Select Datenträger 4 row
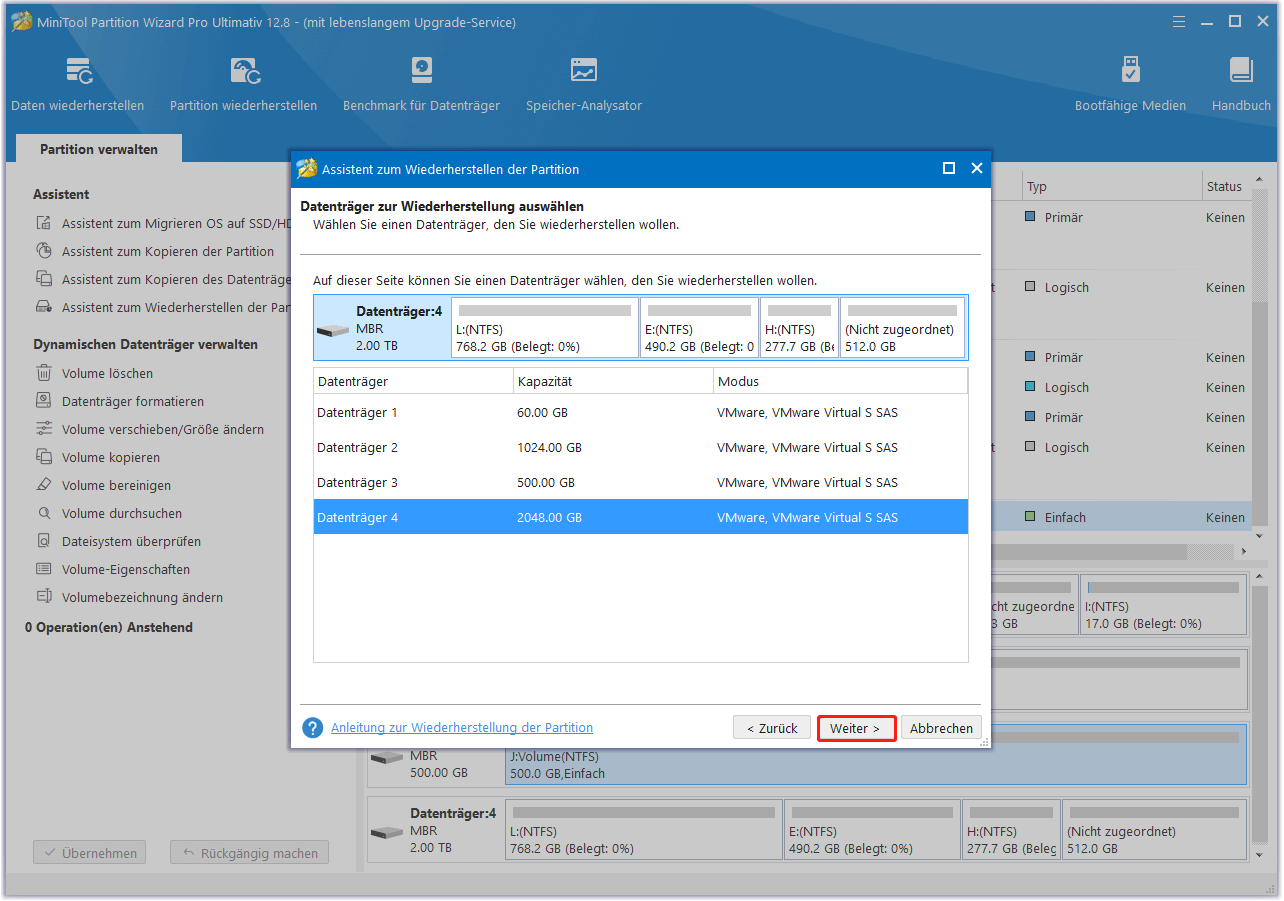Viewport: 1284px width, 901px height. pos(640,517)
